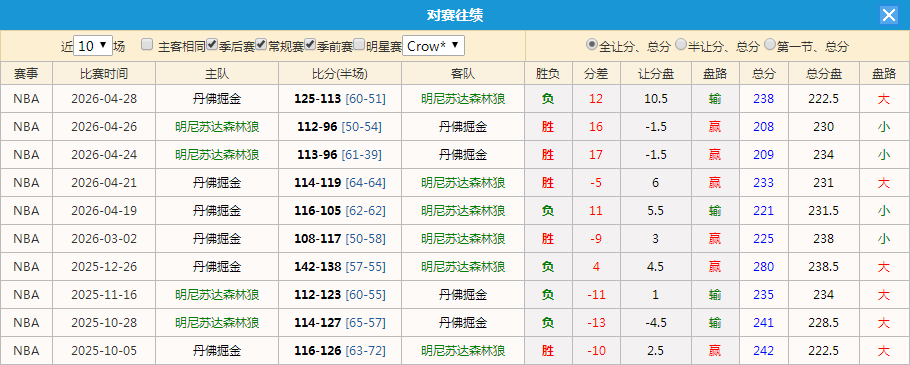Open the Crow* company dropdown
This screenshot has width=910, height=365.
coord(434,46)
